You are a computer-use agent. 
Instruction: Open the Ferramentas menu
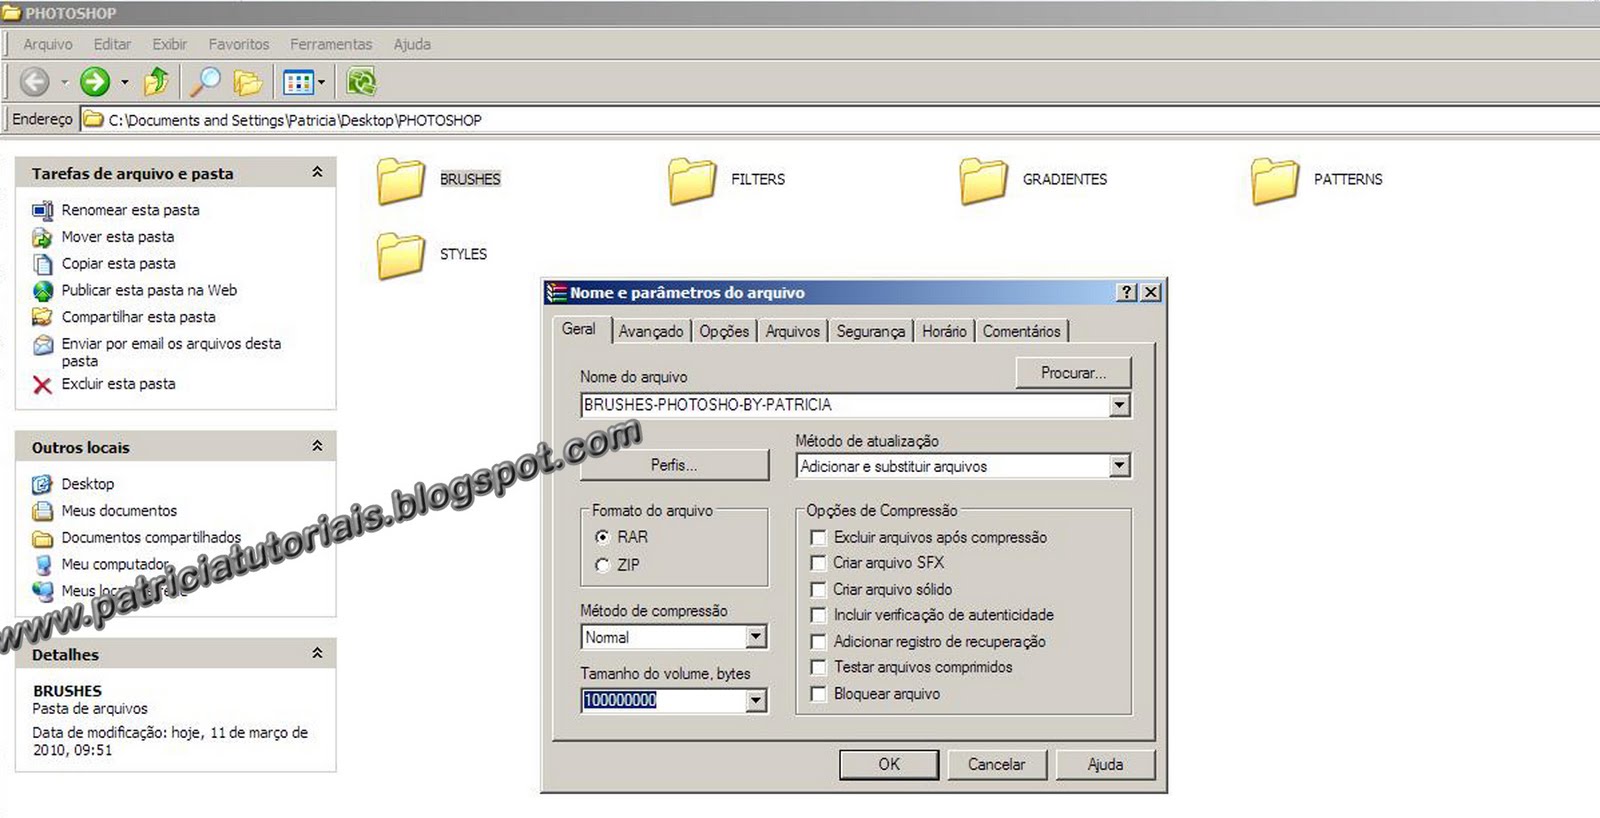[331, 44]
